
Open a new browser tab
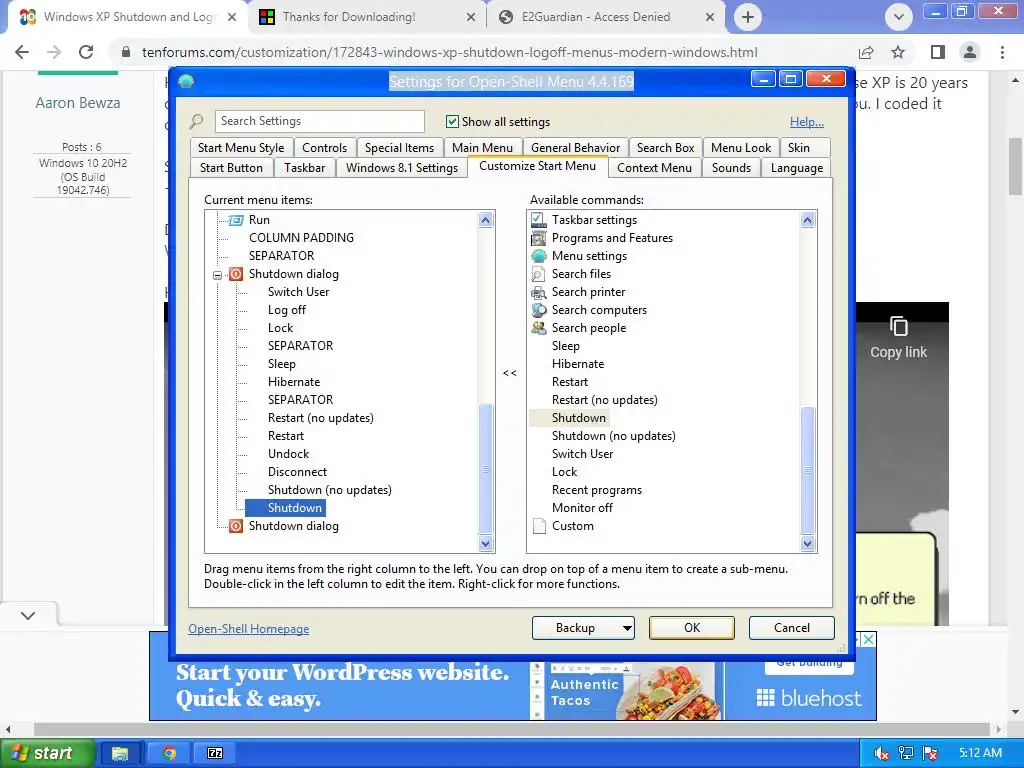coord(748,17)
